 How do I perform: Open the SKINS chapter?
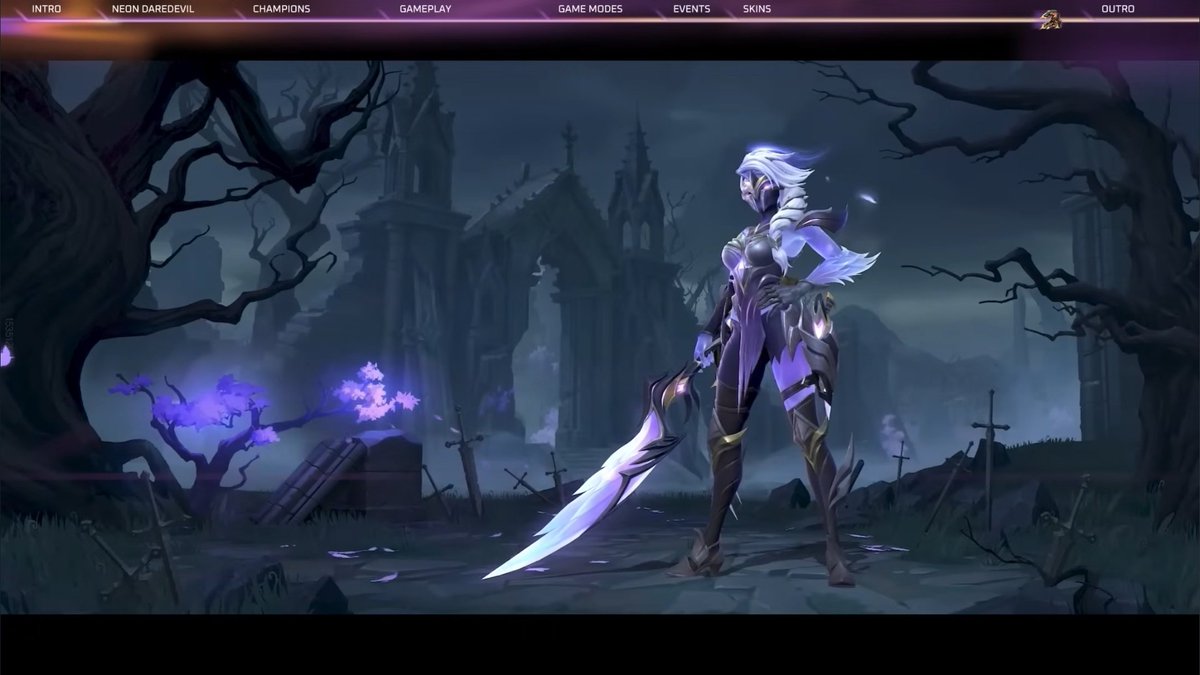756,8
